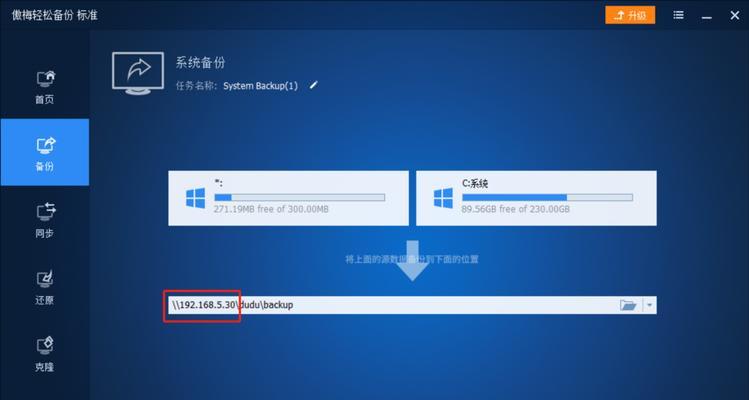Edit task name with the pencil icon
The height and width of the screenshot is (400, 749).
point(313,85)
